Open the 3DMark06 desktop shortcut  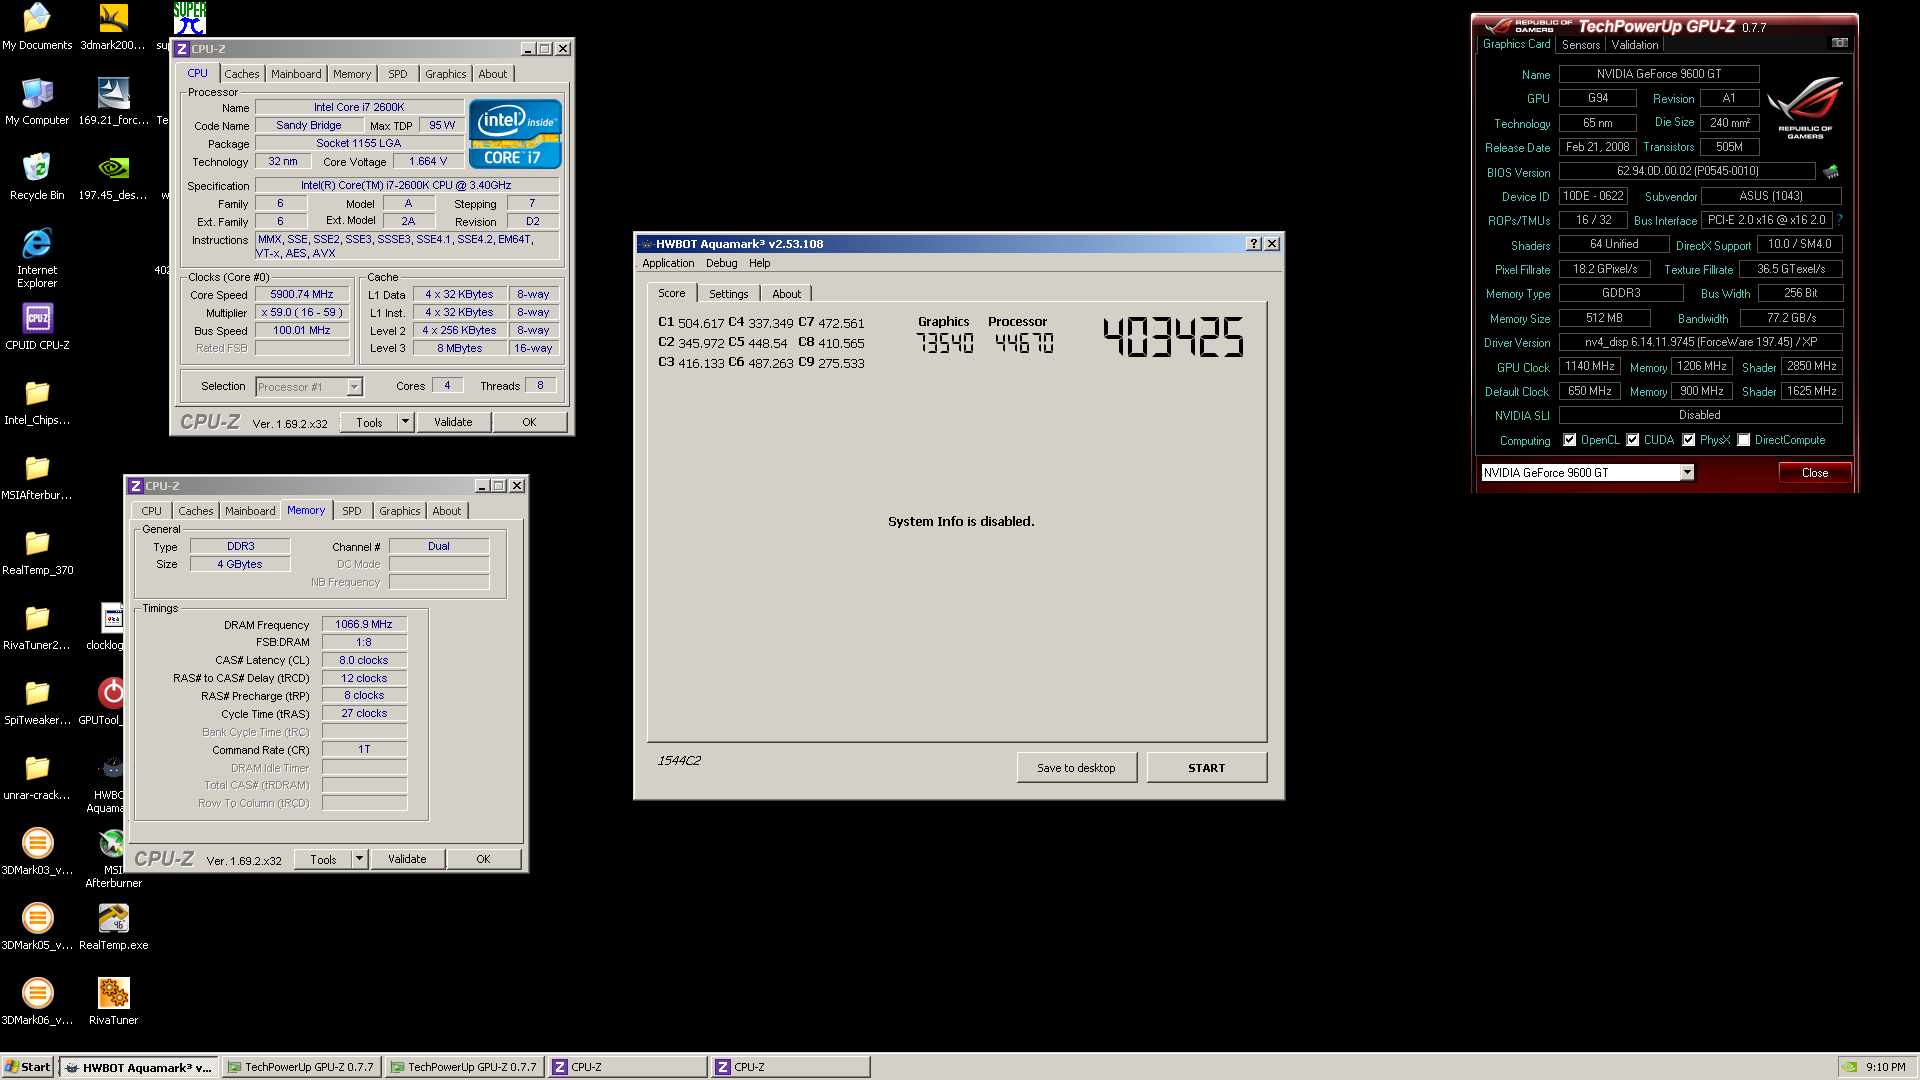coord(37,1002)
